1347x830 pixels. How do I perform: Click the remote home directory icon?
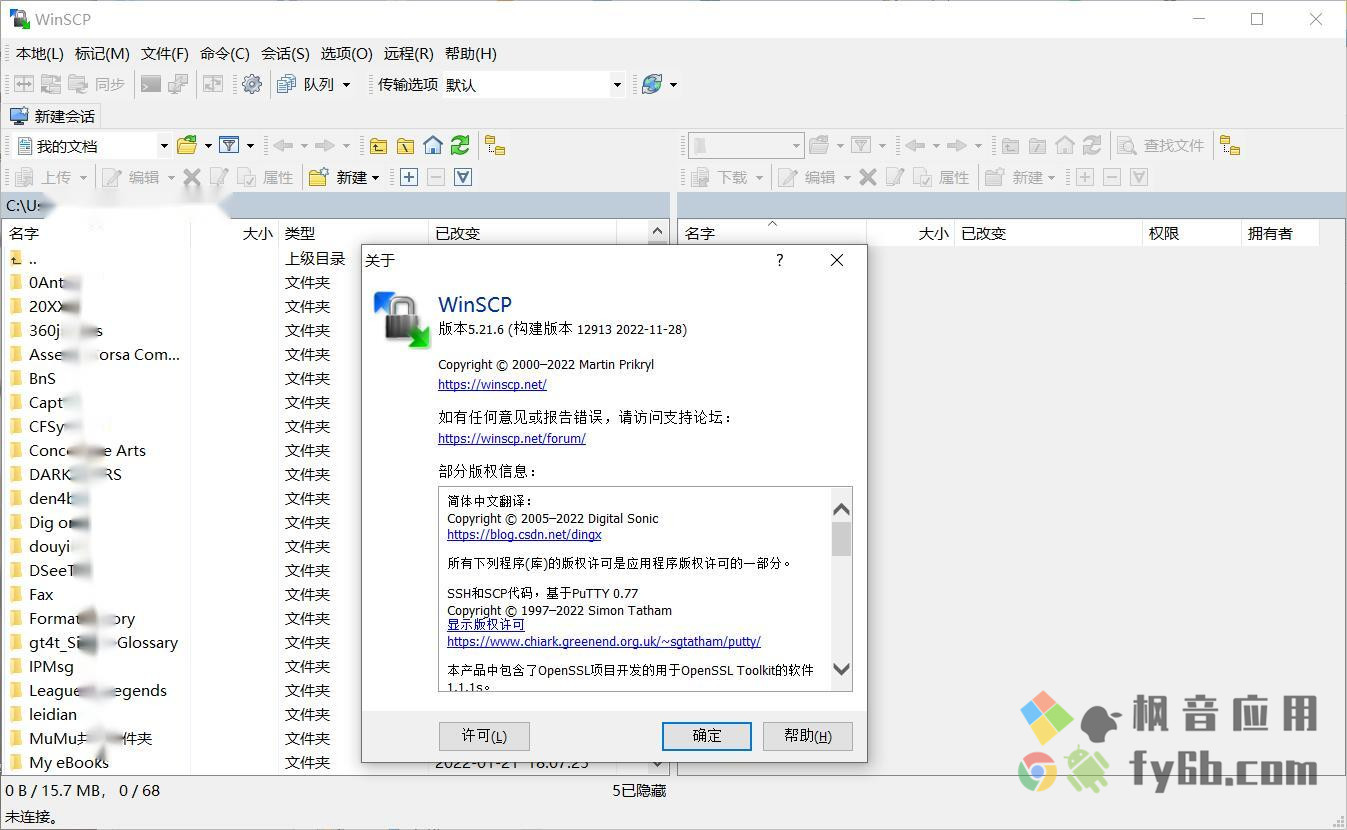pyautogui.click(x=1065, y=146)
